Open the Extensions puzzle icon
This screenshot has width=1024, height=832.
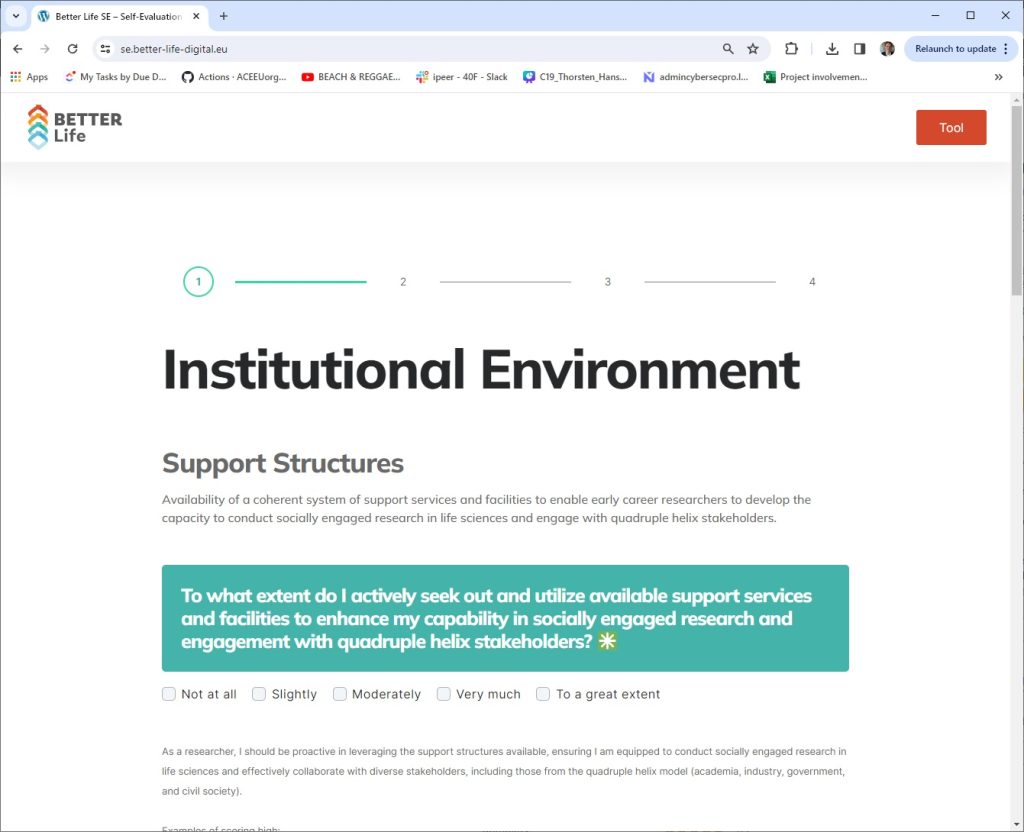tap(791, 49)
